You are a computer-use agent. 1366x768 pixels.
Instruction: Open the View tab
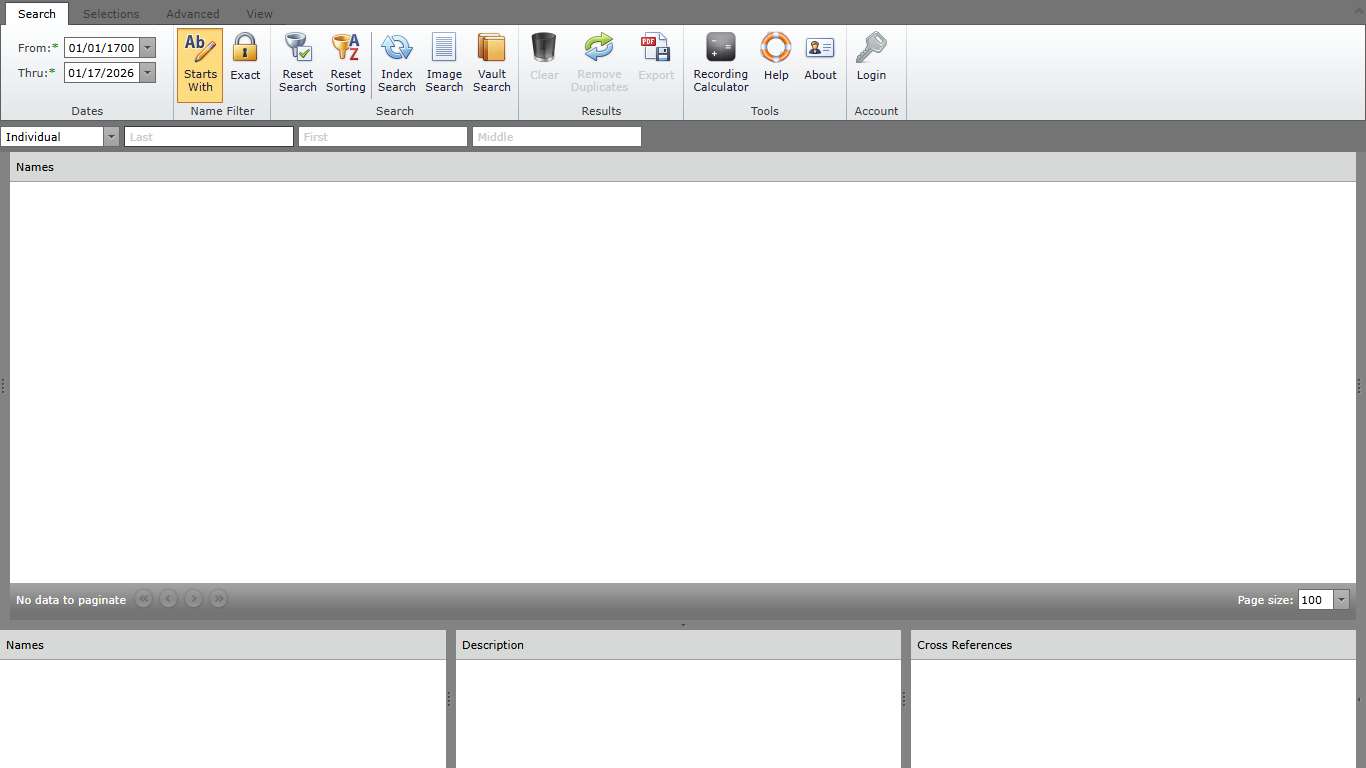(259, 14)
